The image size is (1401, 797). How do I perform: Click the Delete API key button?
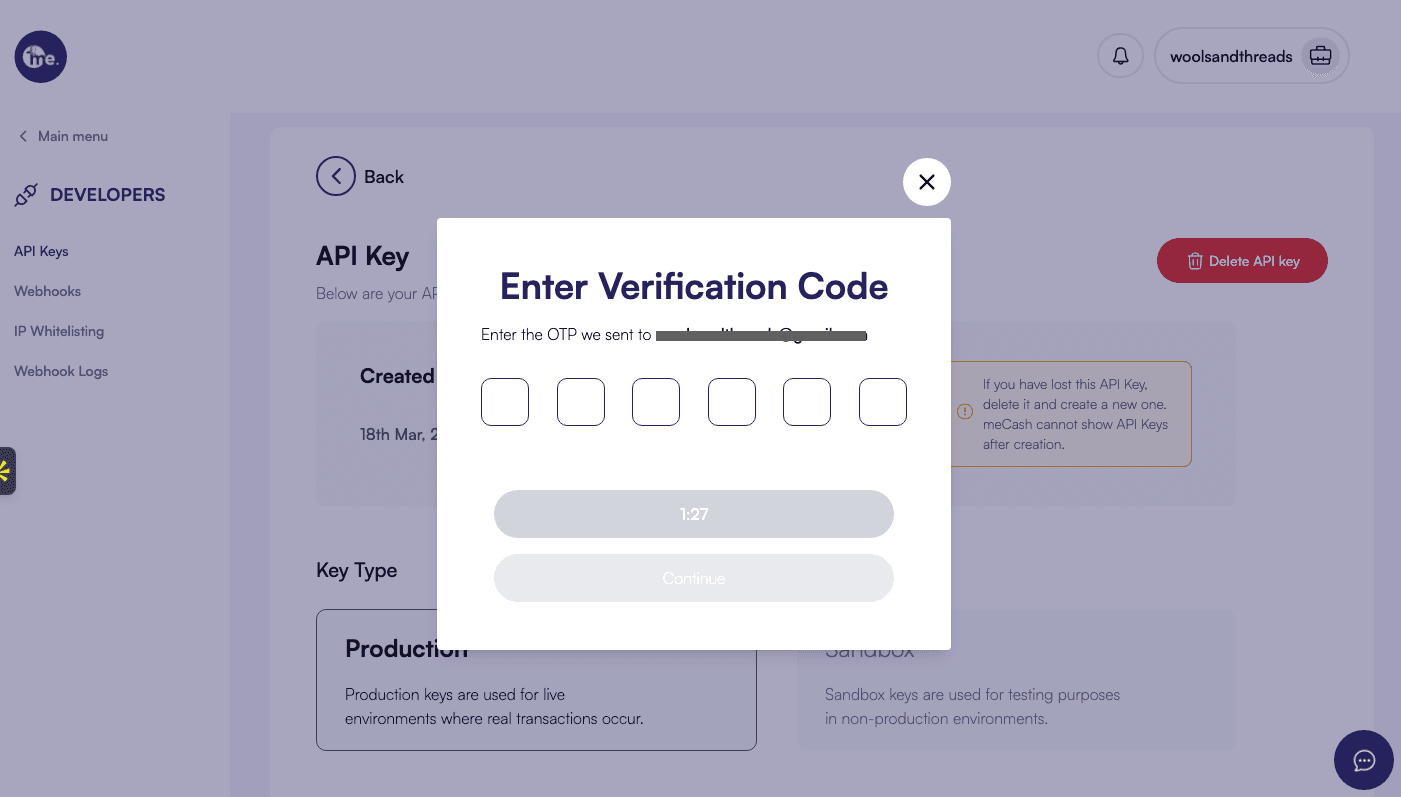coord(1242,260)
